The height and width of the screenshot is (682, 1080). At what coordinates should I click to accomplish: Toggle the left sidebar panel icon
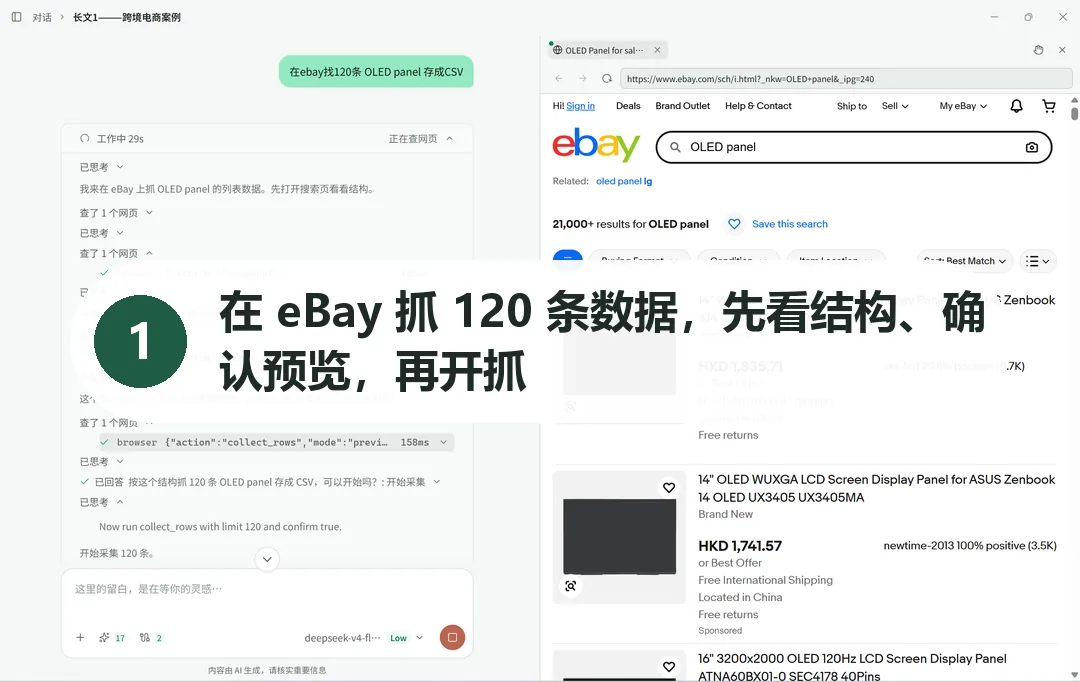pyautogui.click(x=17, y=17)
